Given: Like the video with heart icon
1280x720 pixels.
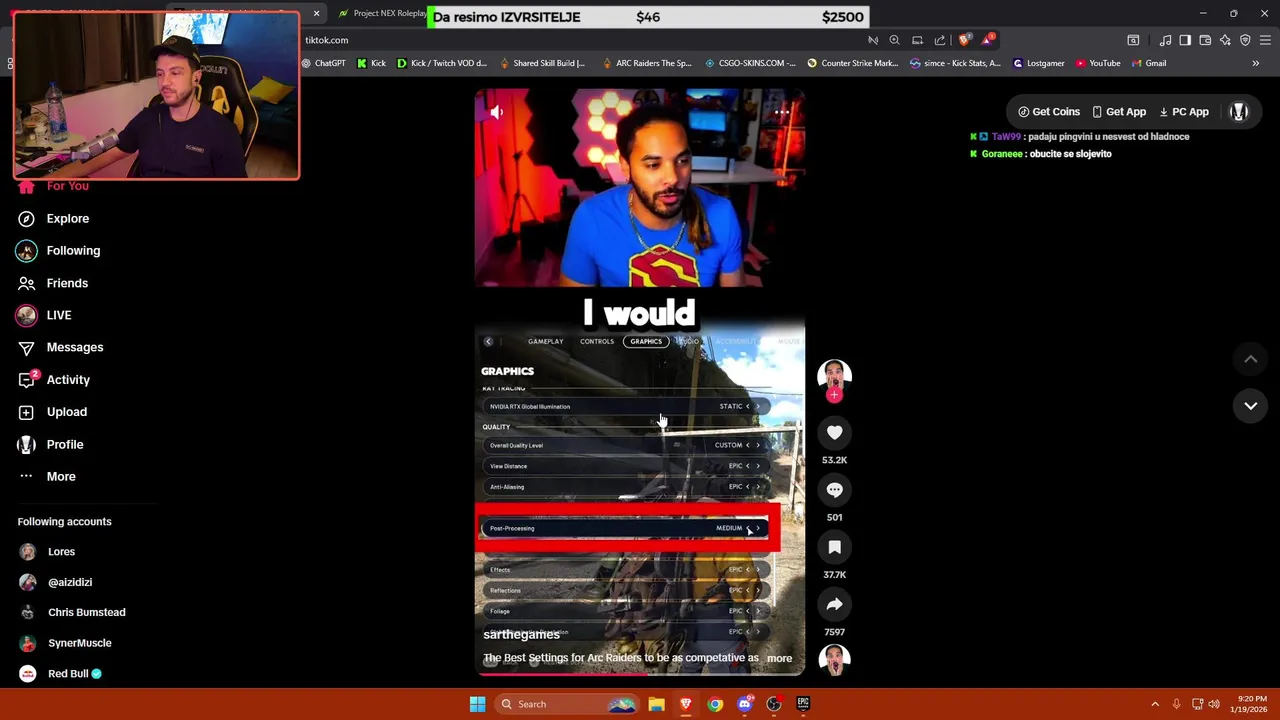Looking at the screenshot, I should [834, 432].
